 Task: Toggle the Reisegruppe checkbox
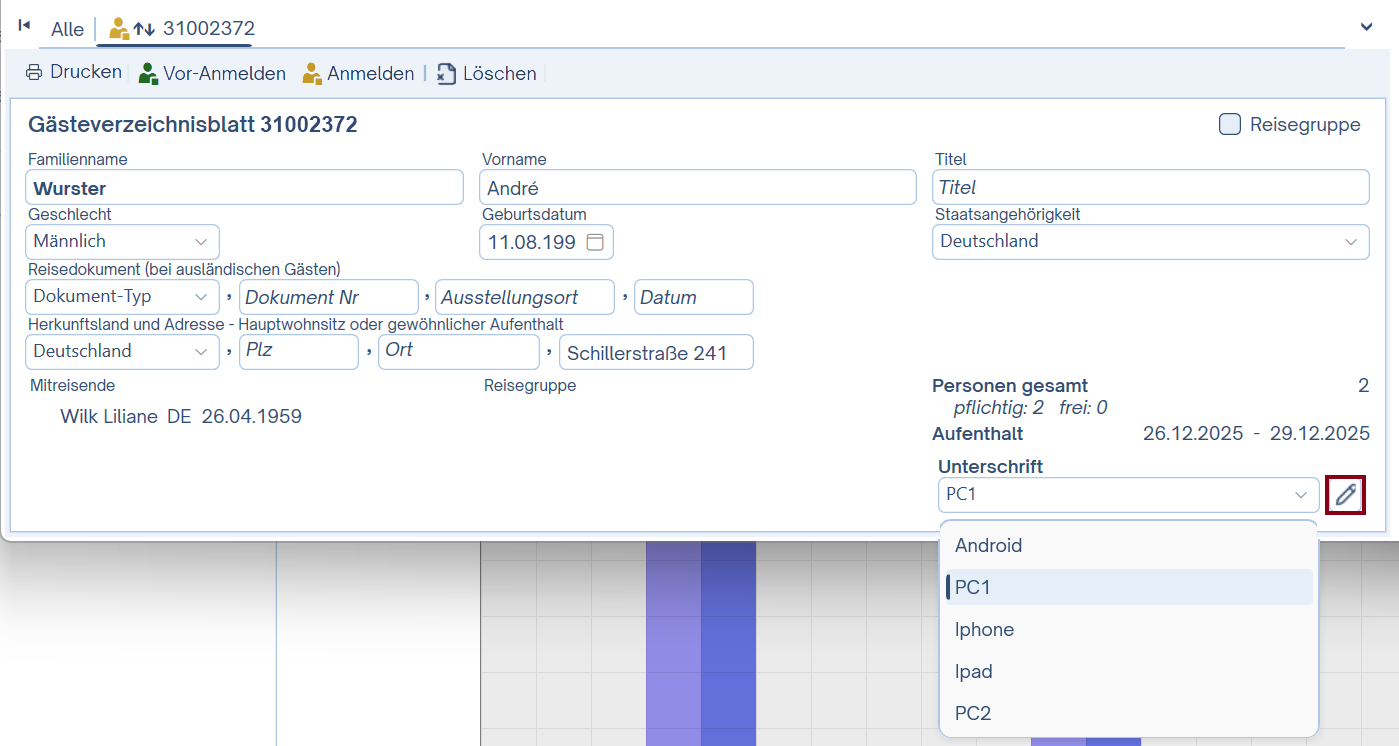point(1229,125)
